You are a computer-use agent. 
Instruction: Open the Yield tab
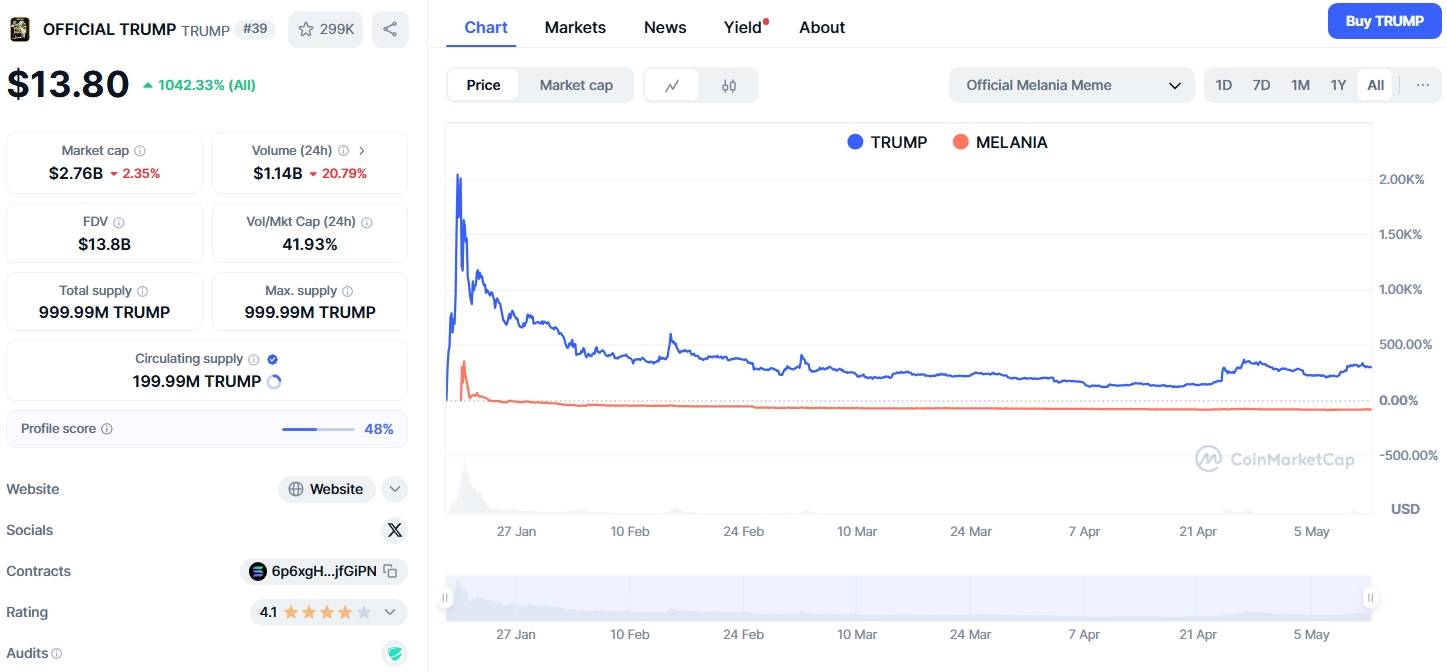pyautogui.click(x=743, y=27)
